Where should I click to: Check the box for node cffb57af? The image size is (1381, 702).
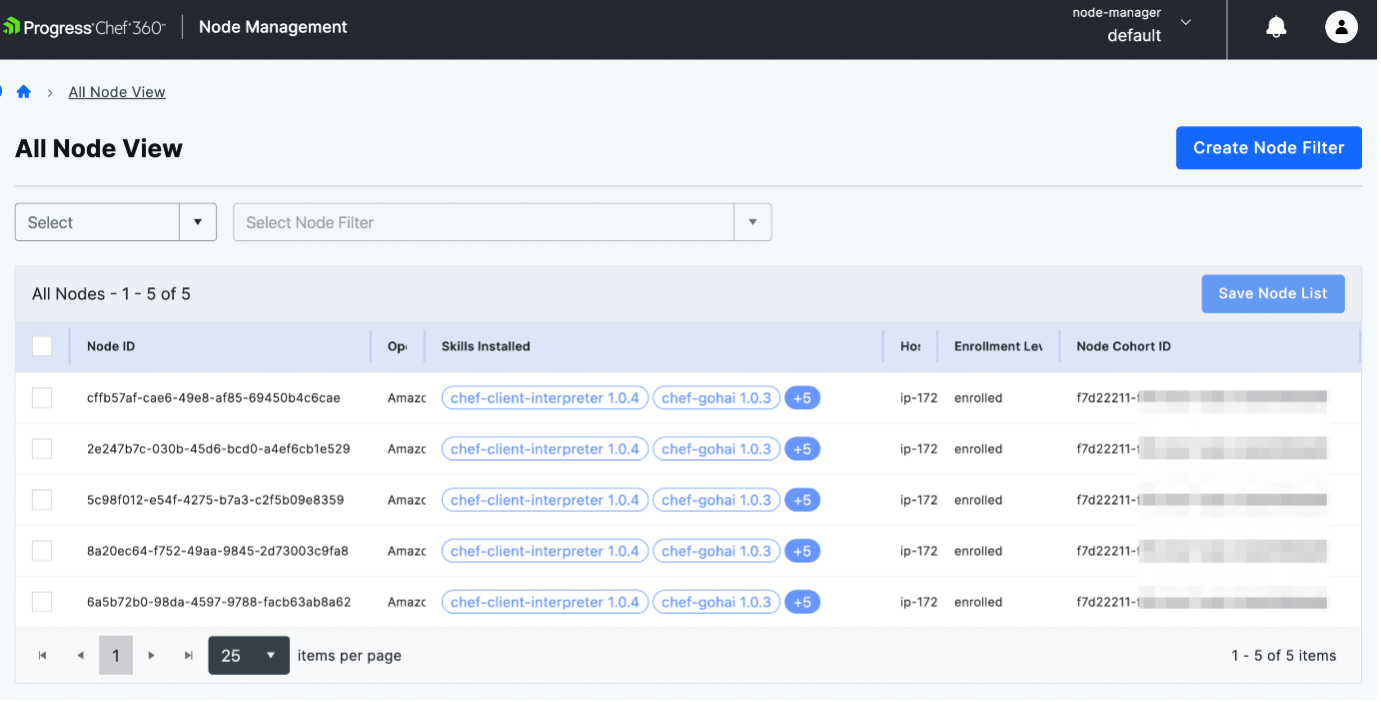point(42,398)
